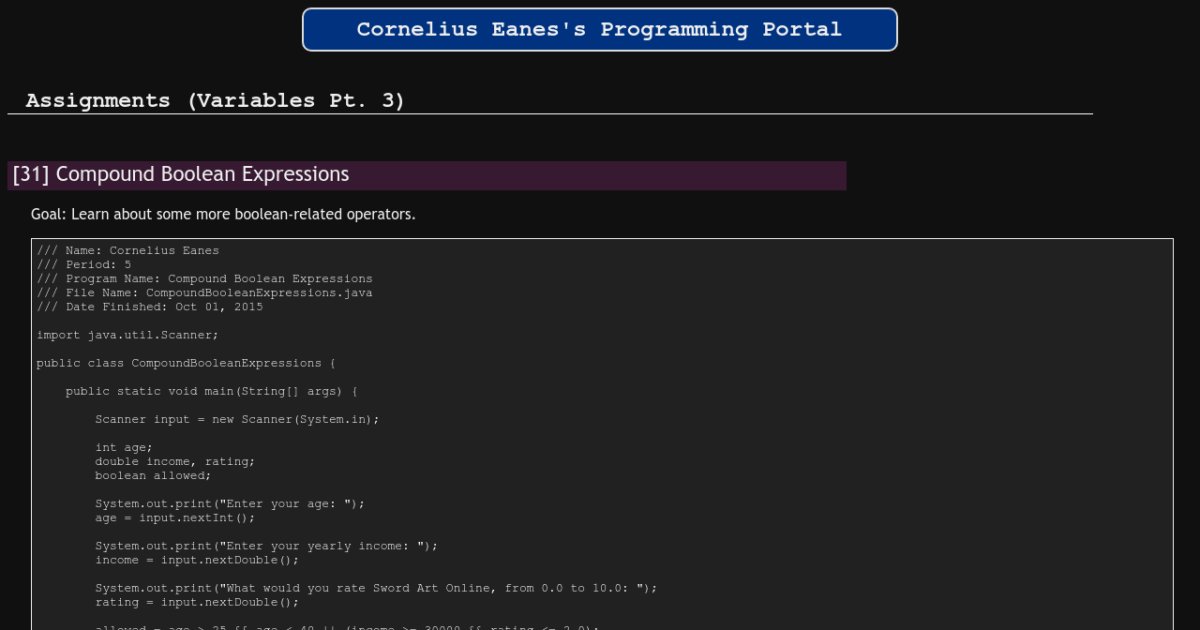Click the import java.util.Scanner line
The image size is (1200, 630).
coord(127,335)
